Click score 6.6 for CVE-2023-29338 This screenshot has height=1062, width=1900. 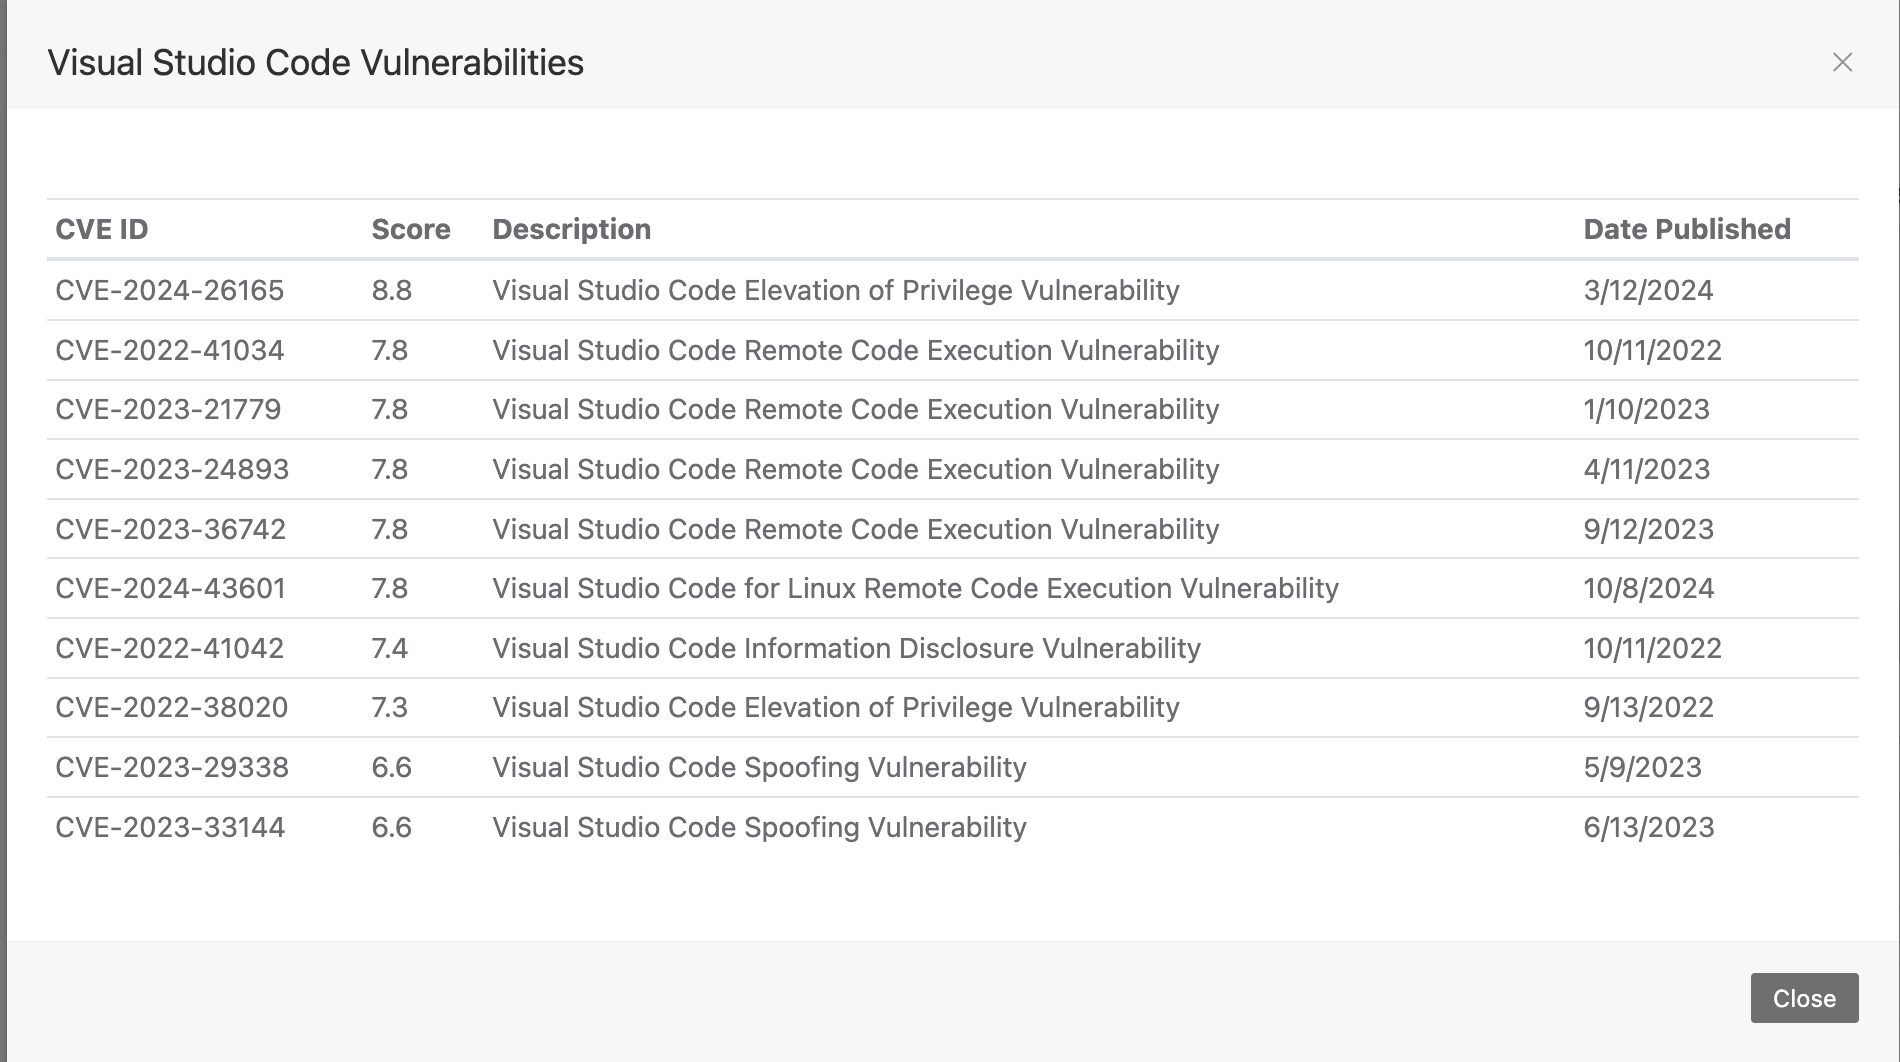[x=392, y=767]
